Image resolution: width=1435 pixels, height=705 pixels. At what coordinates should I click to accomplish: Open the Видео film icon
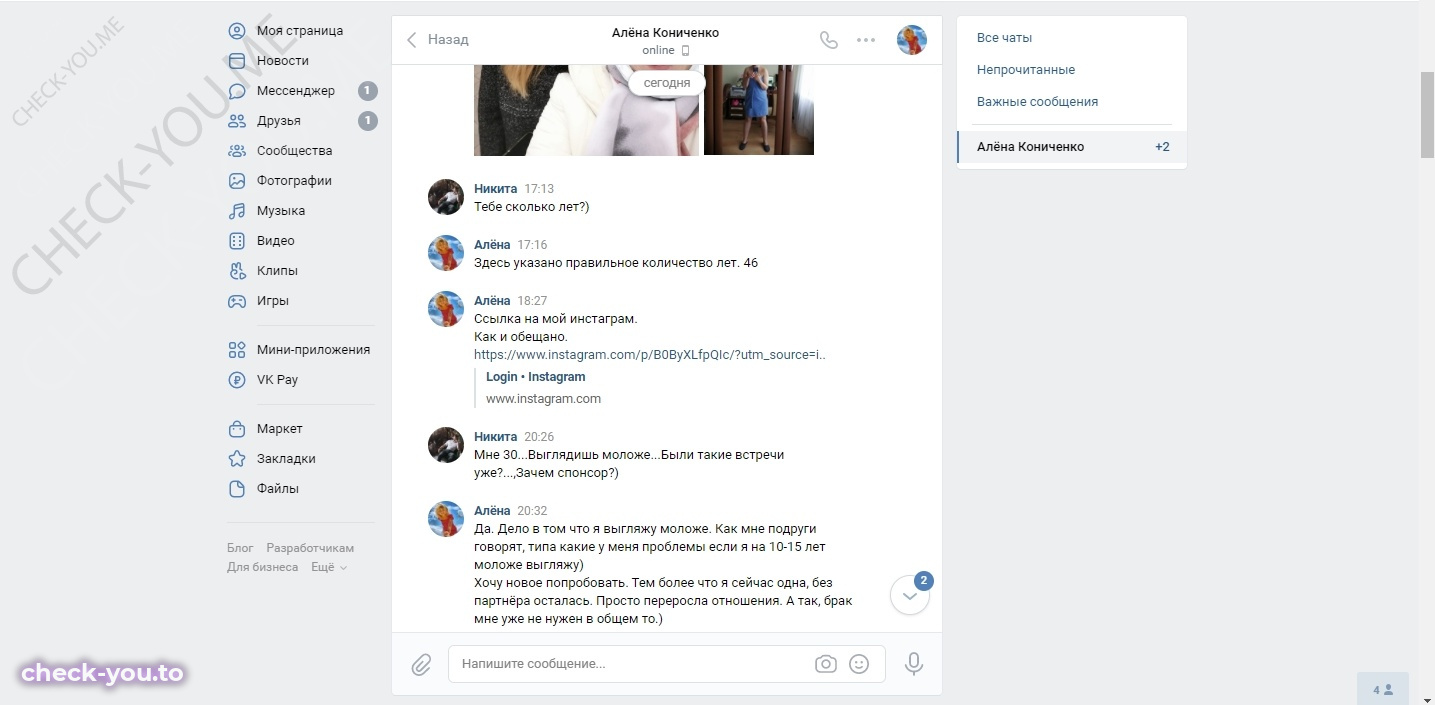coord(237,241)
